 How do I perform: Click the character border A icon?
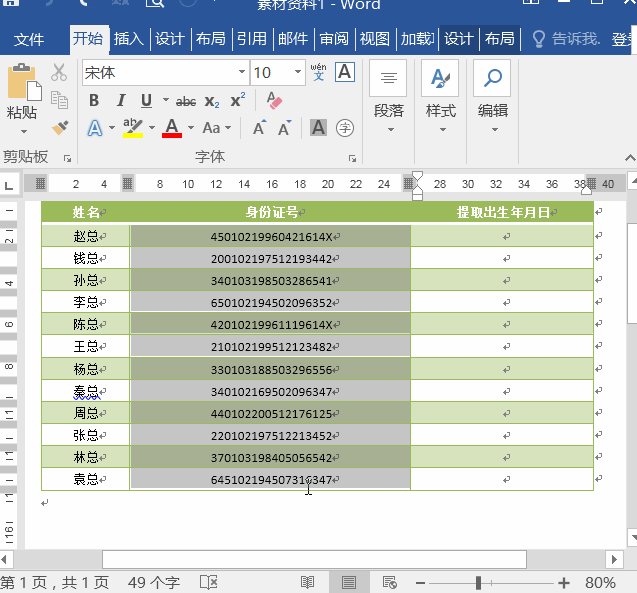[345, 72]
